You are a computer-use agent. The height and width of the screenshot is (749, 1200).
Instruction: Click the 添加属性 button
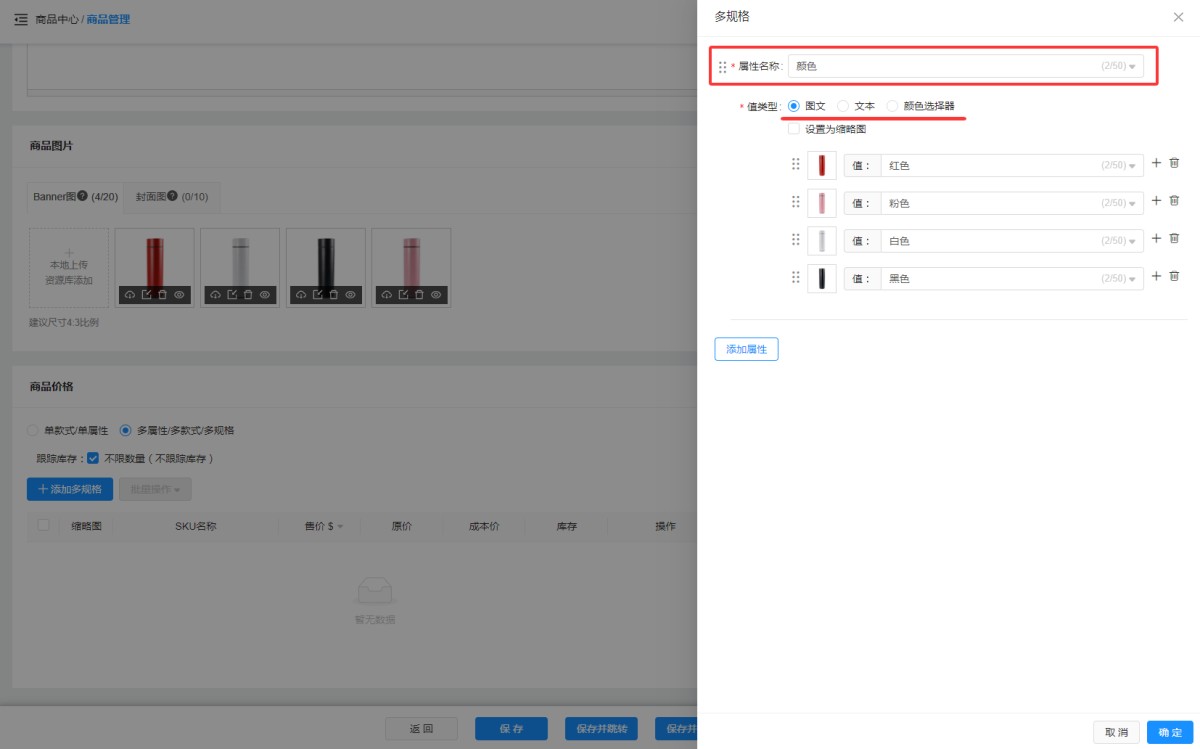point(746,349)
